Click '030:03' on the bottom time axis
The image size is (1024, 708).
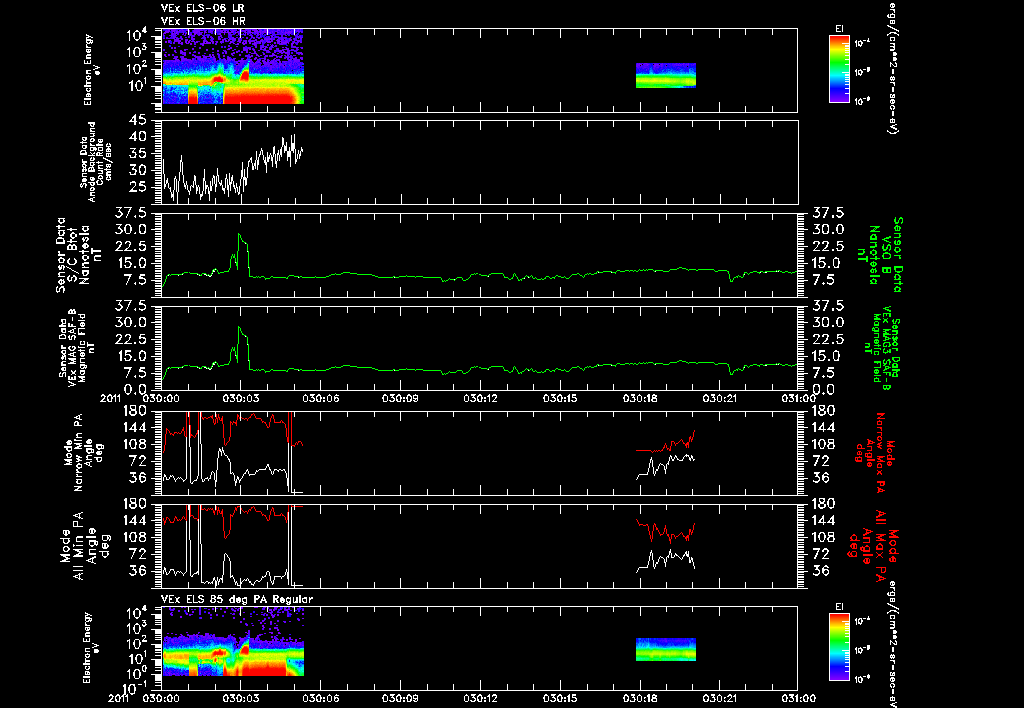point(240,698)
